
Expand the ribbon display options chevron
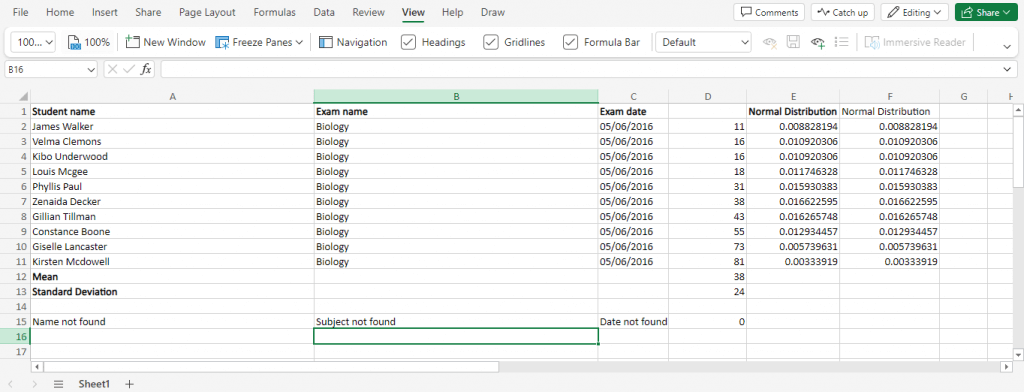click(x=1006, y=46)
